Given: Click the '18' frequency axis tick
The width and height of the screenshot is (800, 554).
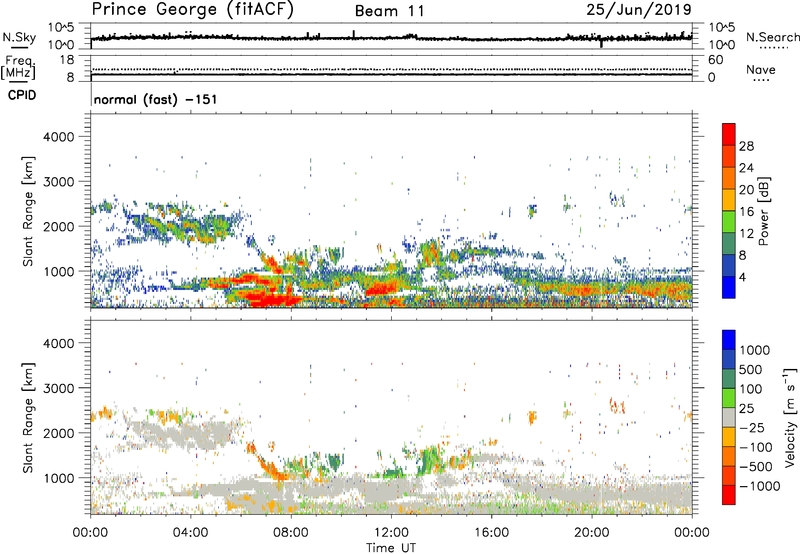Looking at the screenshot, I should (67, 60).
